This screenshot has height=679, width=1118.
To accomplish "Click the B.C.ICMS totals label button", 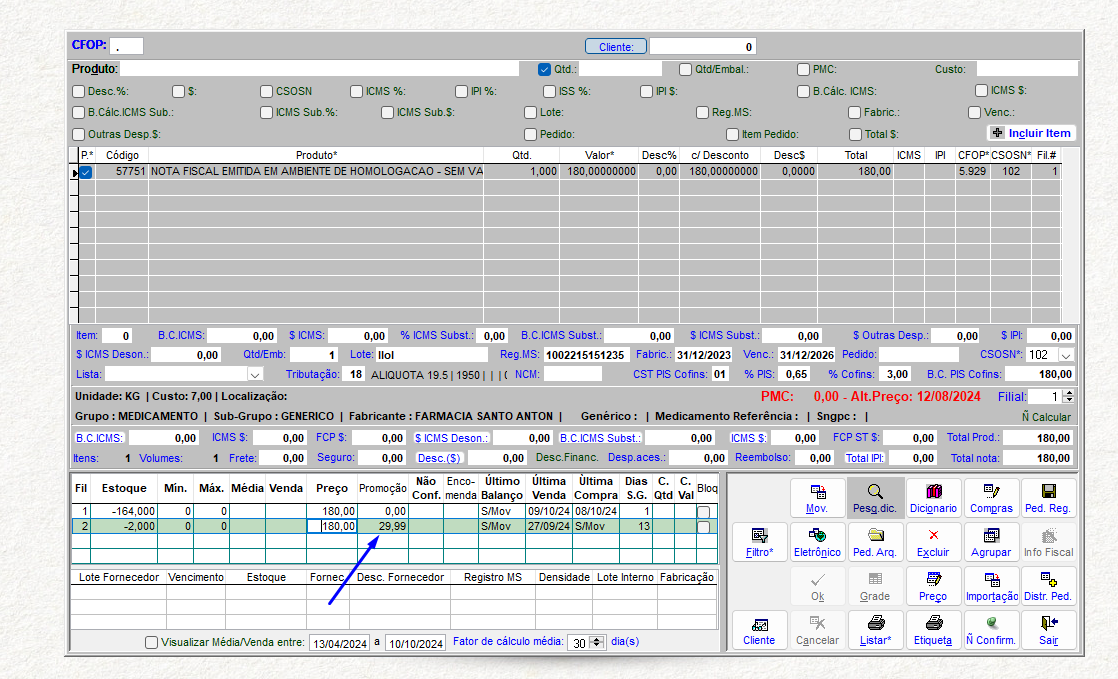I will click(100, 438).
